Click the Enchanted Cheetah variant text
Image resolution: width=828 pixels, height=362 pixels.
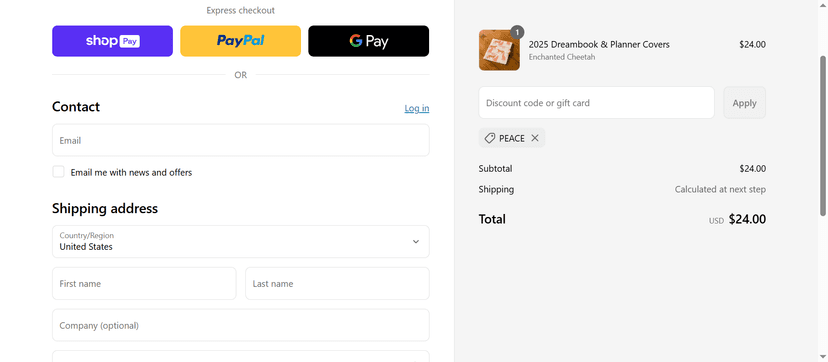pyautogui.click(x=562, y=57)
